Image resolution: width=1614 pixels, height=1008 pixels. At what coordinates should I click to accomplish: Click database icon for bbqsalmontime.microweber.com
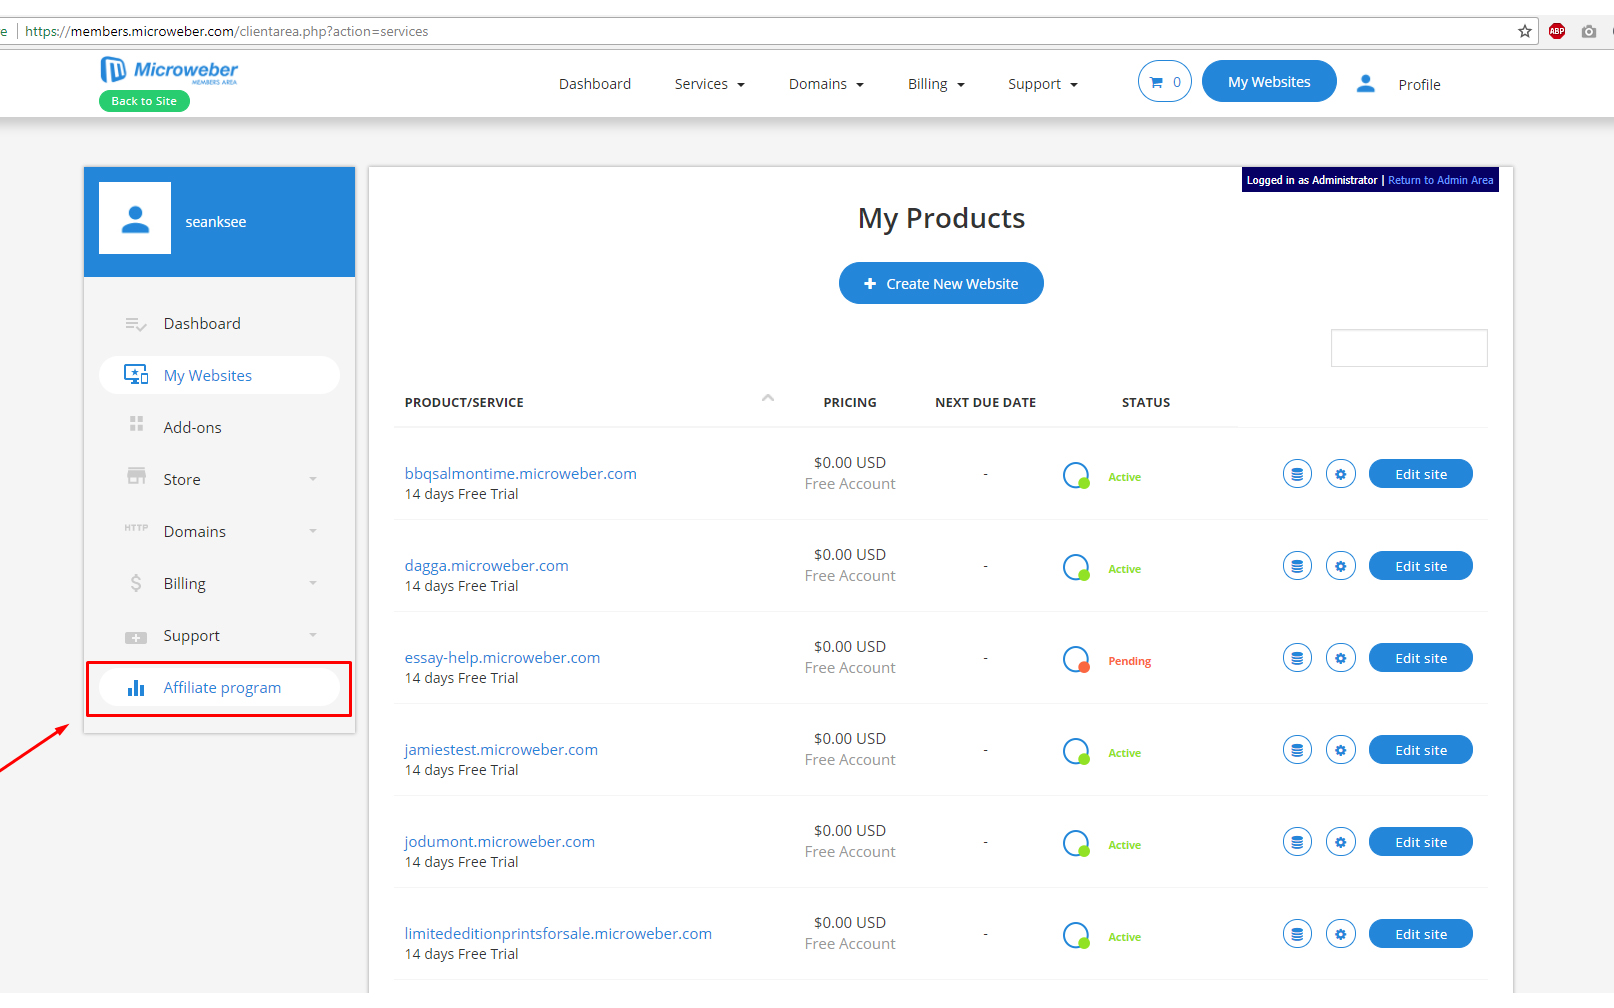coord(1297,474)
